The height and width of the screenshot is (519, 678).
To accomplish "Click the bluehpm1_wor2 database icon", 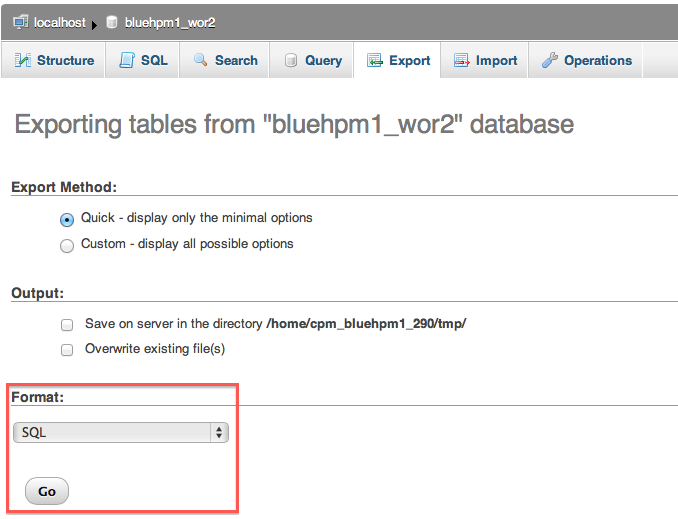I will coord(111,22).
